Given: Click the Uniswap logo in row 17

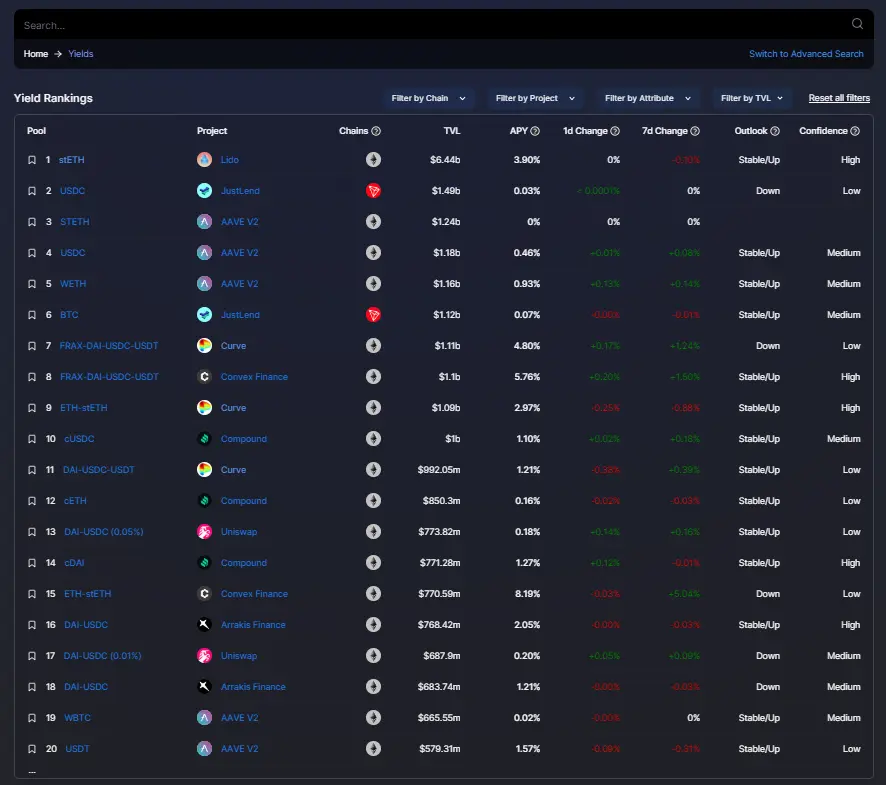Looking at the screenshot, I should 205,656.
